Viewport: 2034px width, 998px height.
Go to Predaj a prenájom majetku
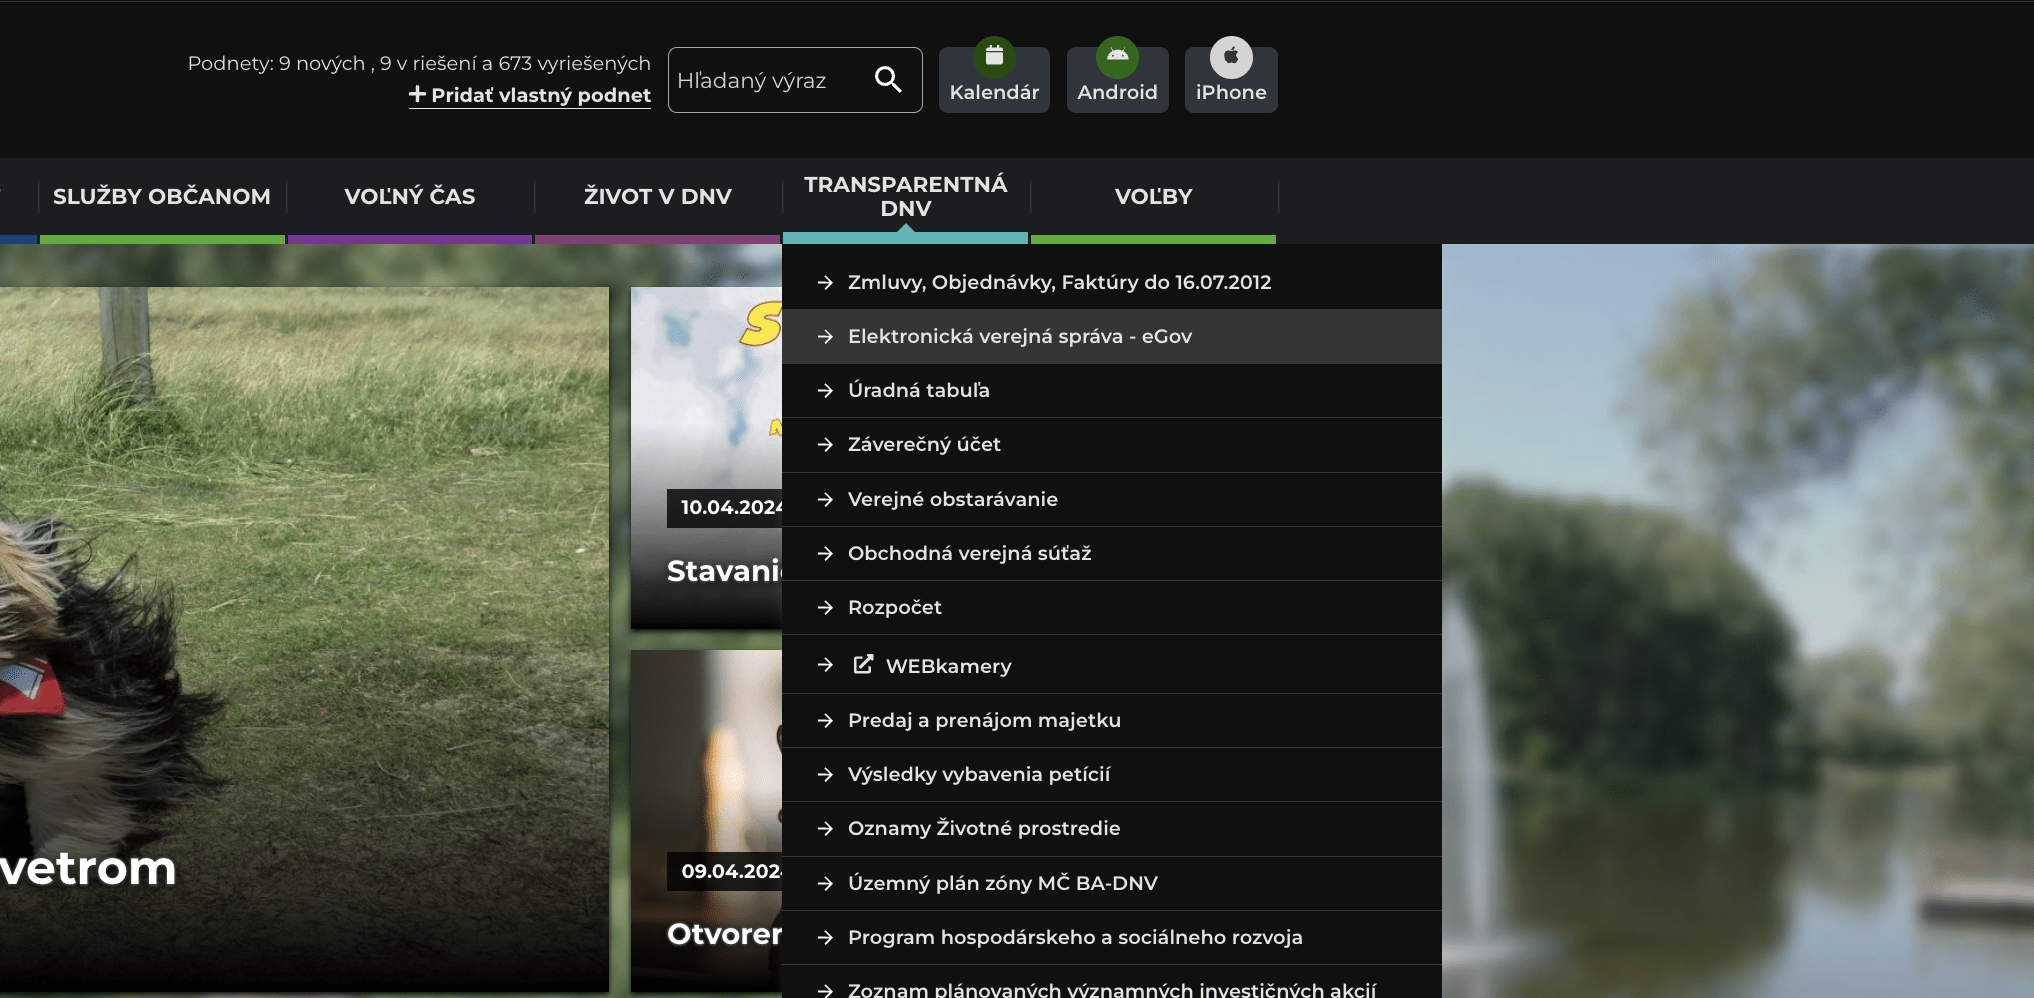(984, 721)
